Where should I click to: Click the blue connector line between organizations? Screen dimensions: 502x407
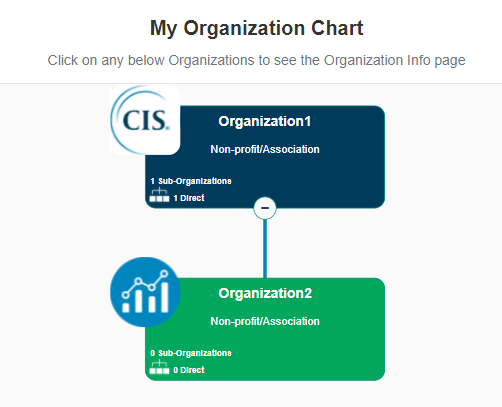click(265, 248)
